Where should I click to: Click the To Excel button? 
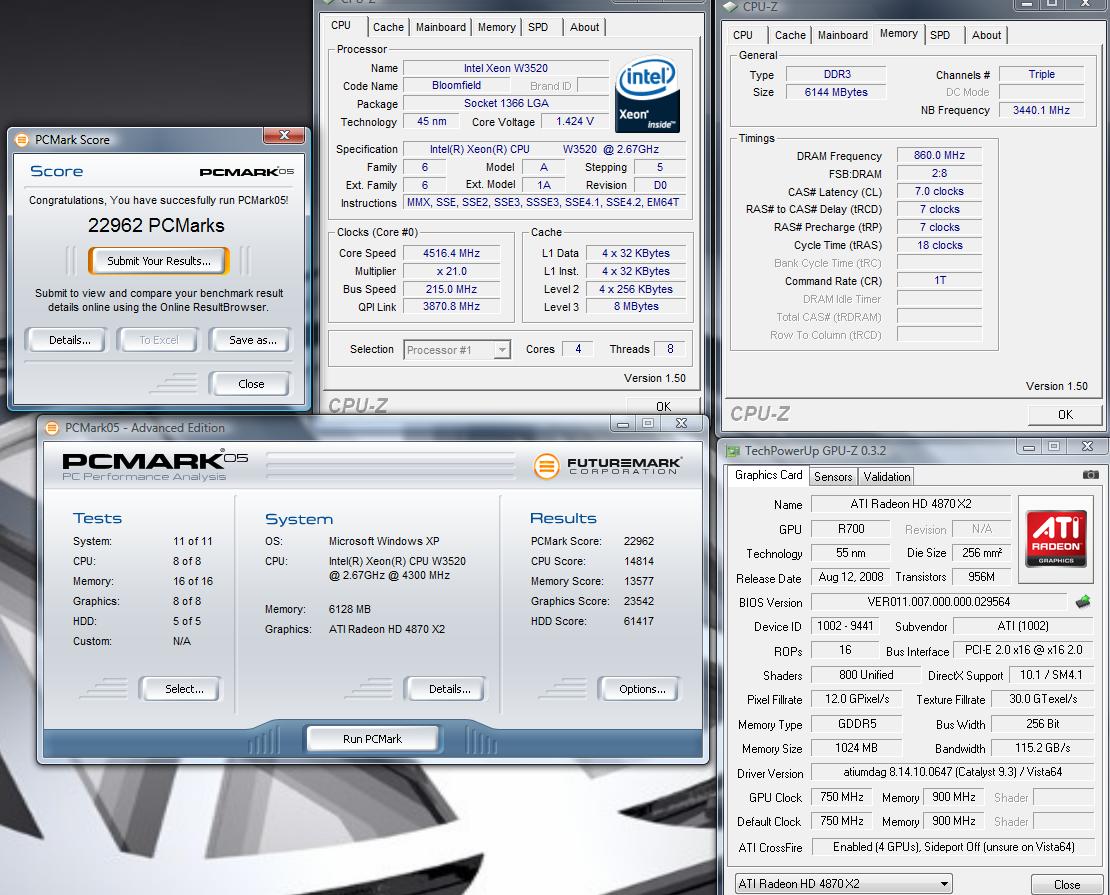click(159, 340)
